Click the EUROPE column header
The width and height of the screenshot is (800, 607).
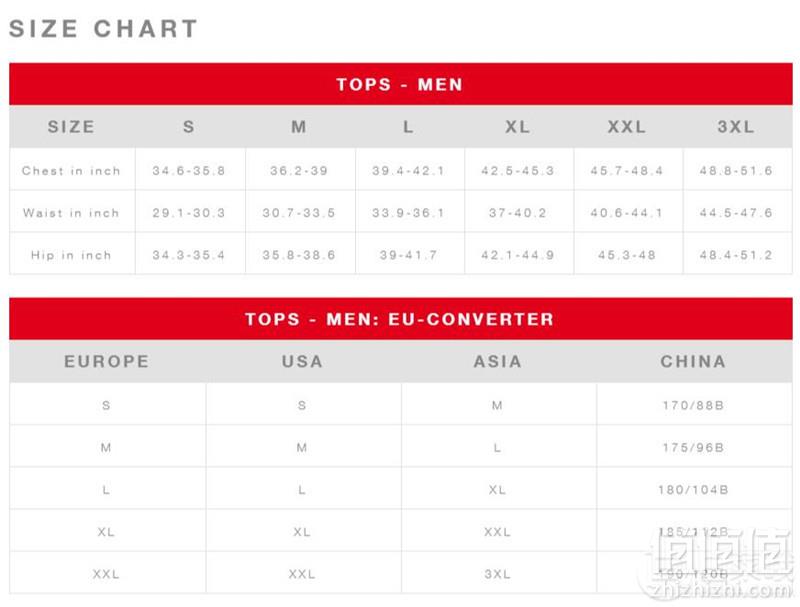point(107,361)
